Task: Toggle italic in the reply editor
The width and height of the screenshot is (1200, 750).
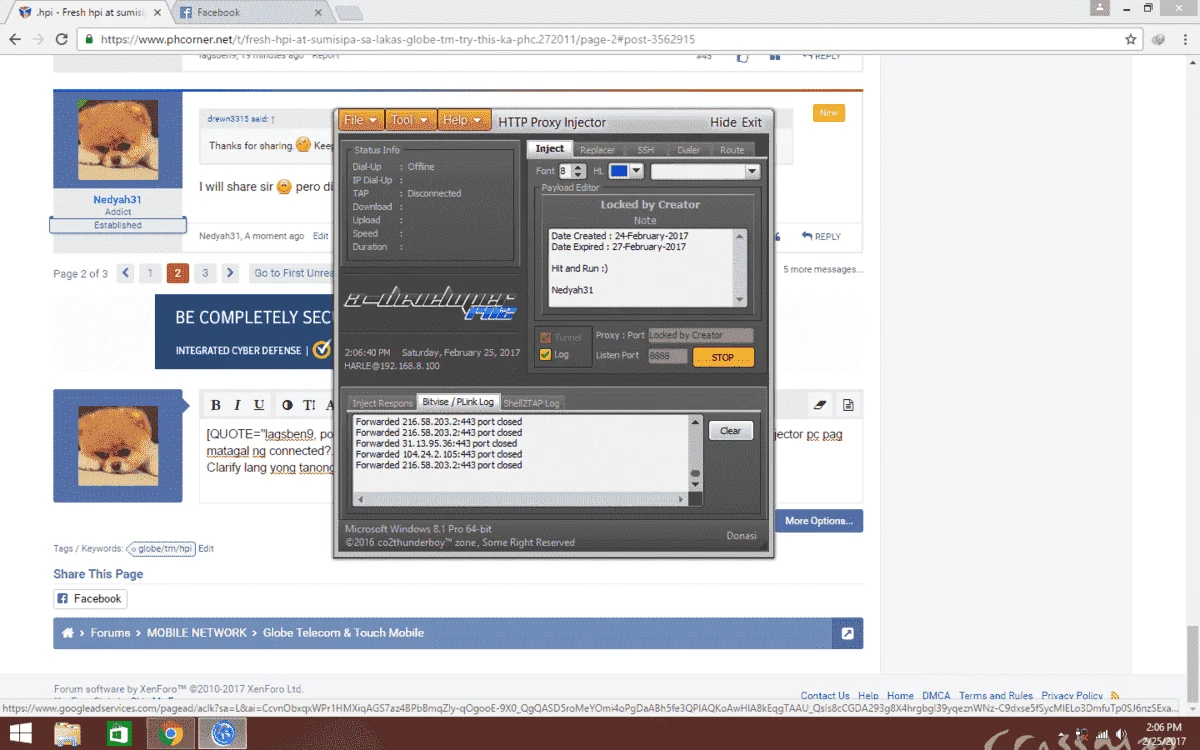Action: [237, 405]
